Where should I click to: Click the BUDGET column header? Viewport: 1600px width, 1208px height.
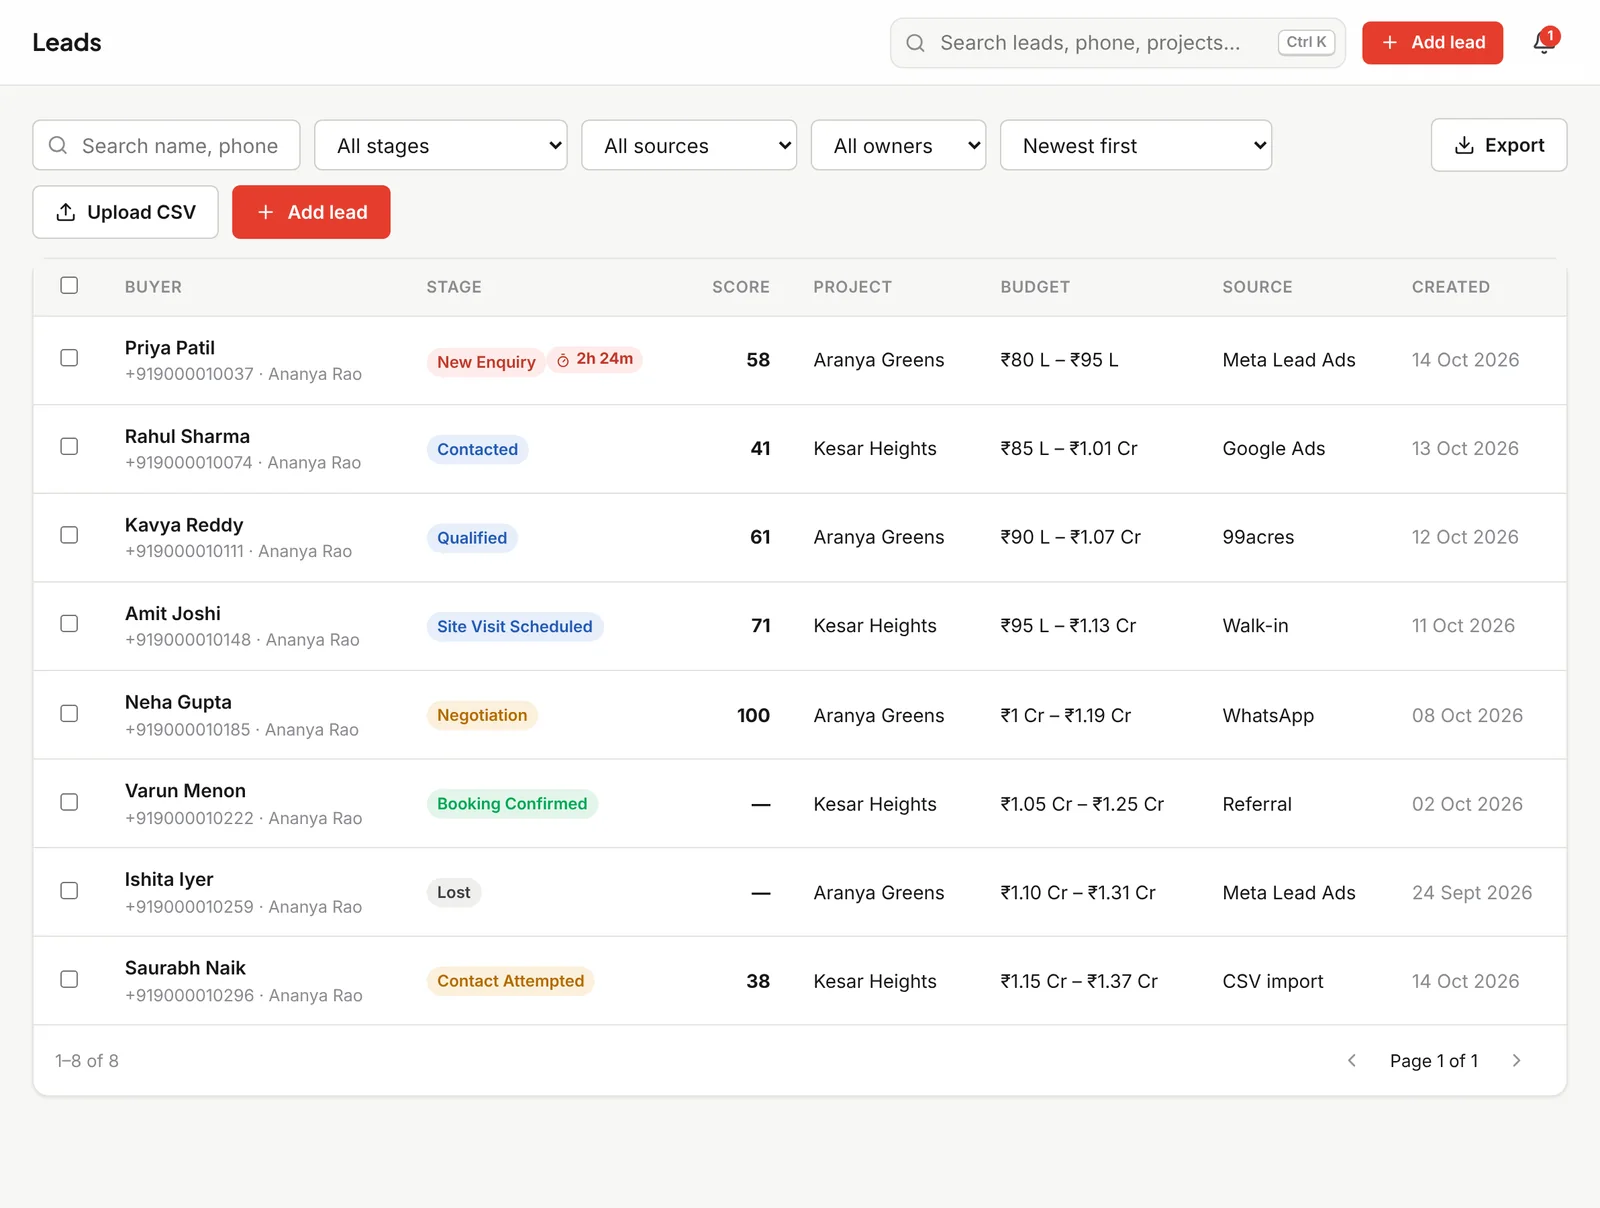coord(1035,287)
